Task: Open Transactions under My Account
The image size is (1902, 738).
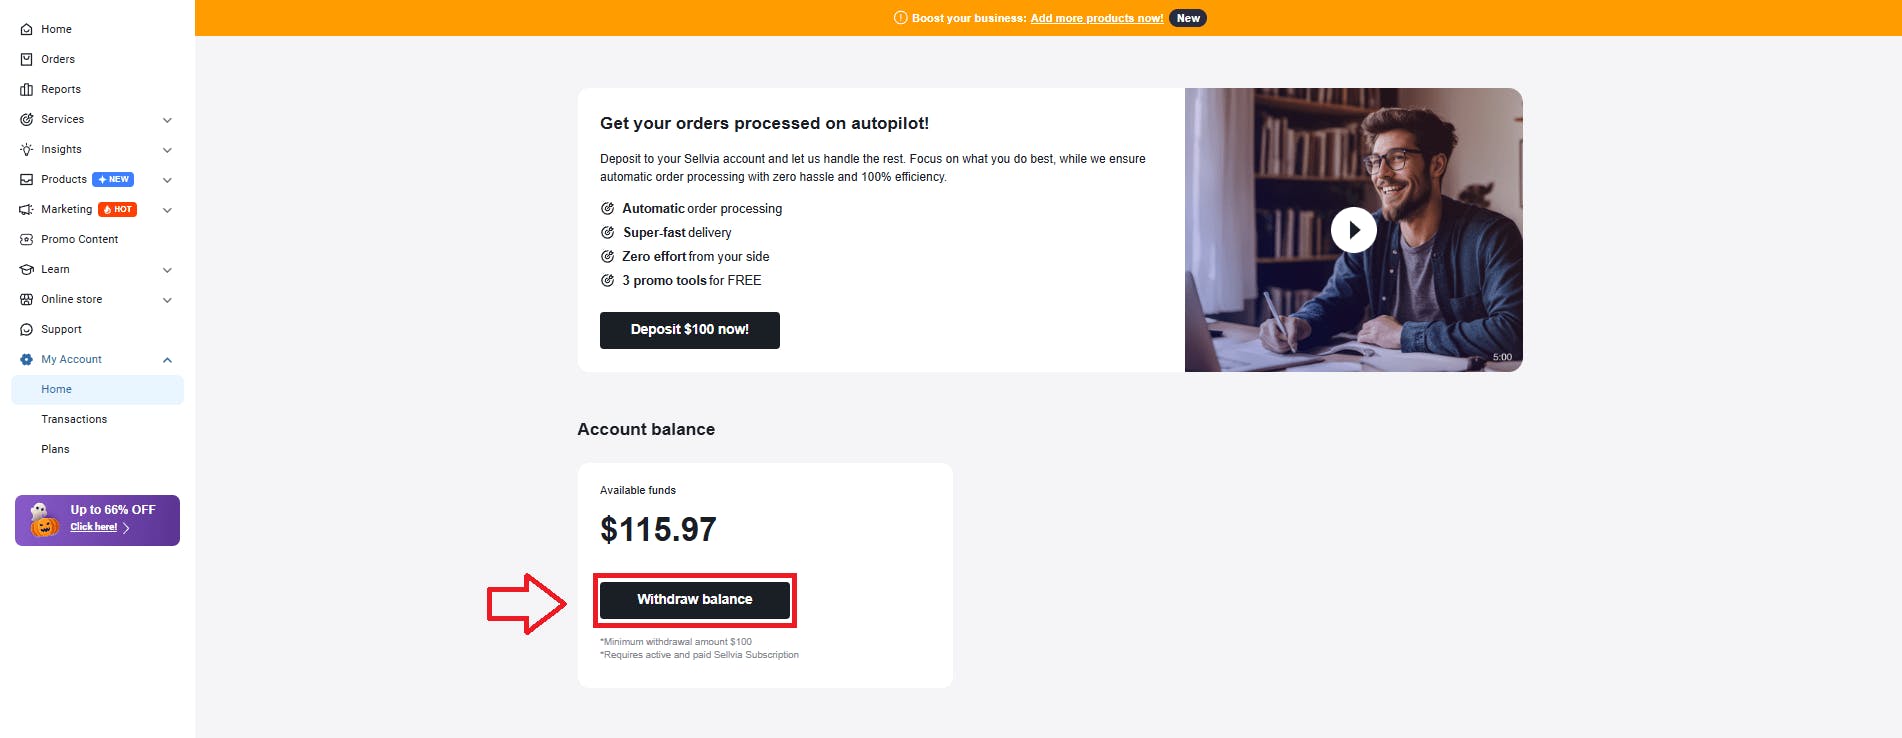Action: click(x=74, y=420)
